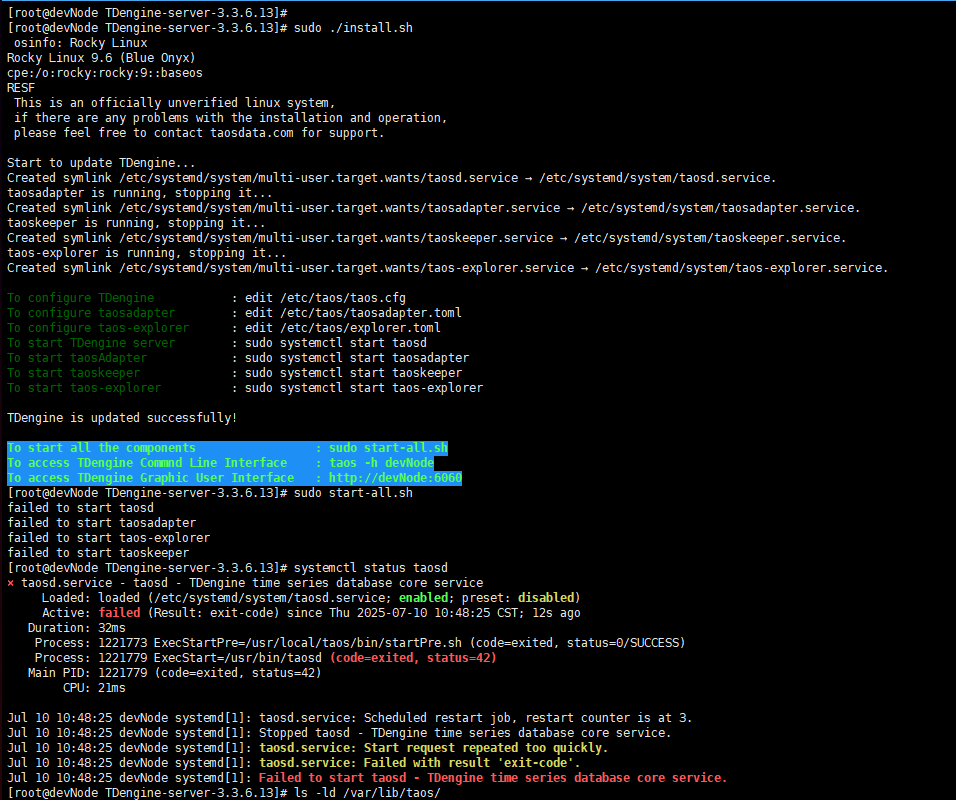Select the highlighted 'taos -h devNode' command
The image size is (956, 800).
coord(381,463)
